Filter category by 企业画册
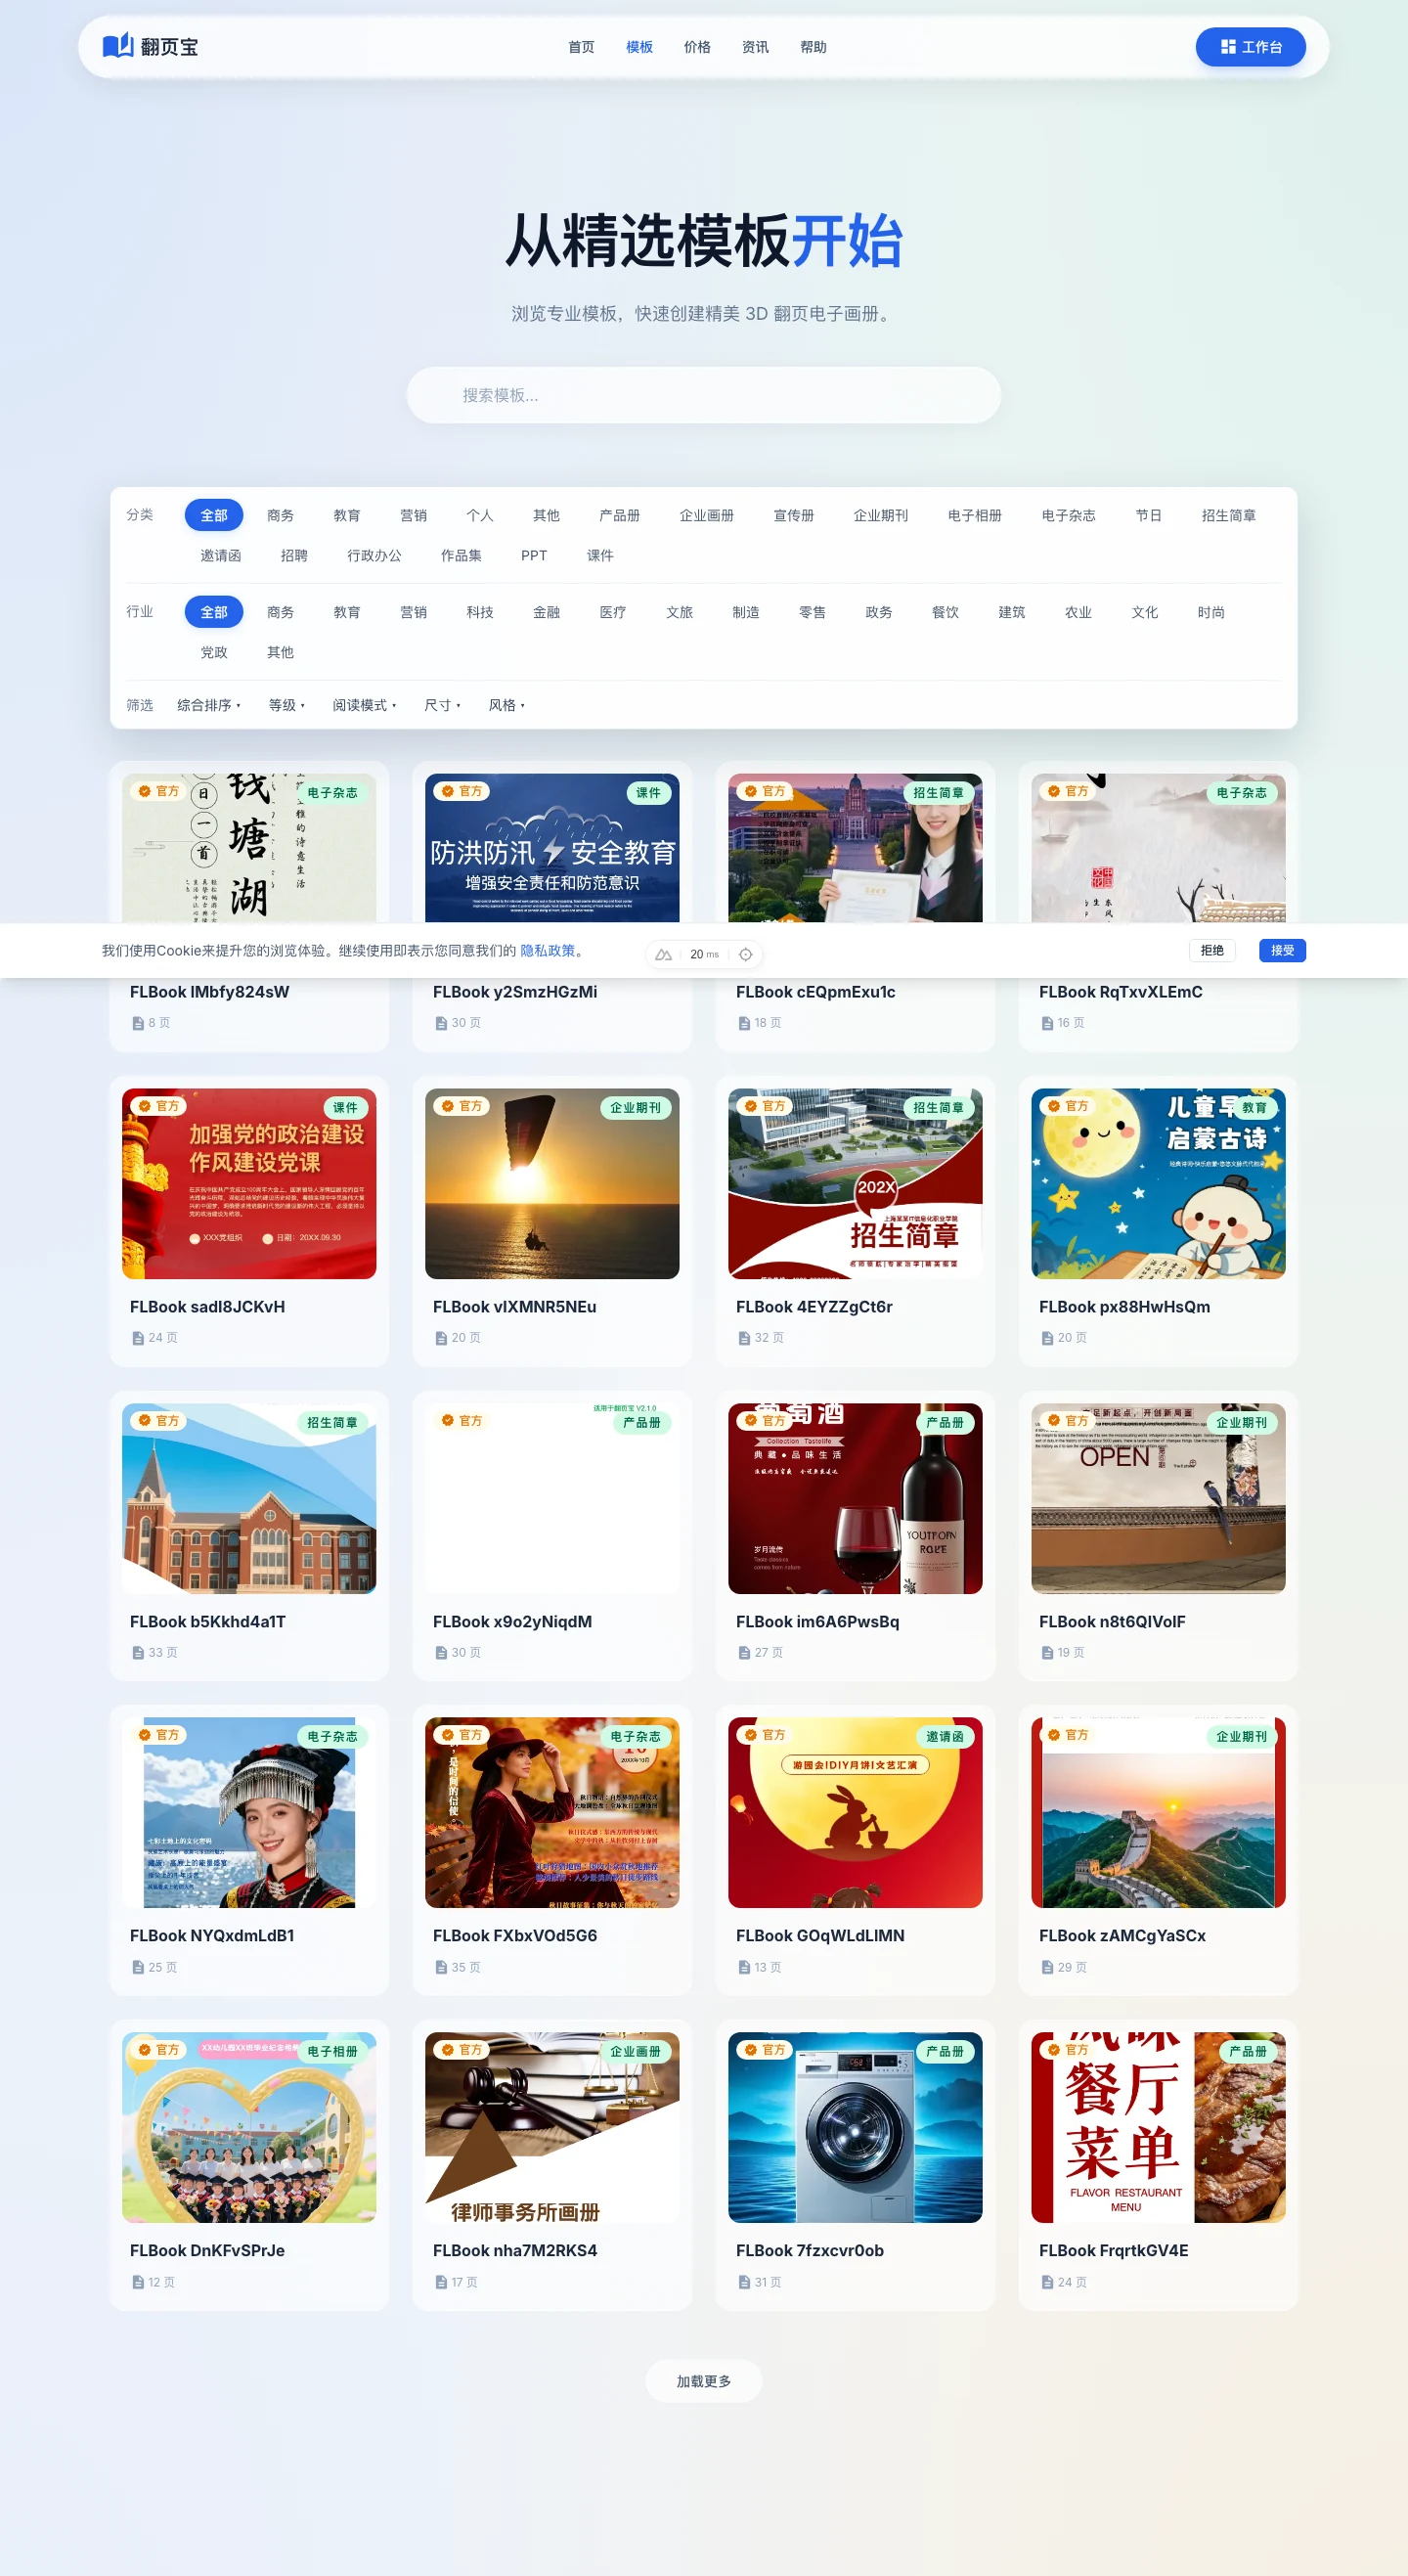 (x=706, y=515)
